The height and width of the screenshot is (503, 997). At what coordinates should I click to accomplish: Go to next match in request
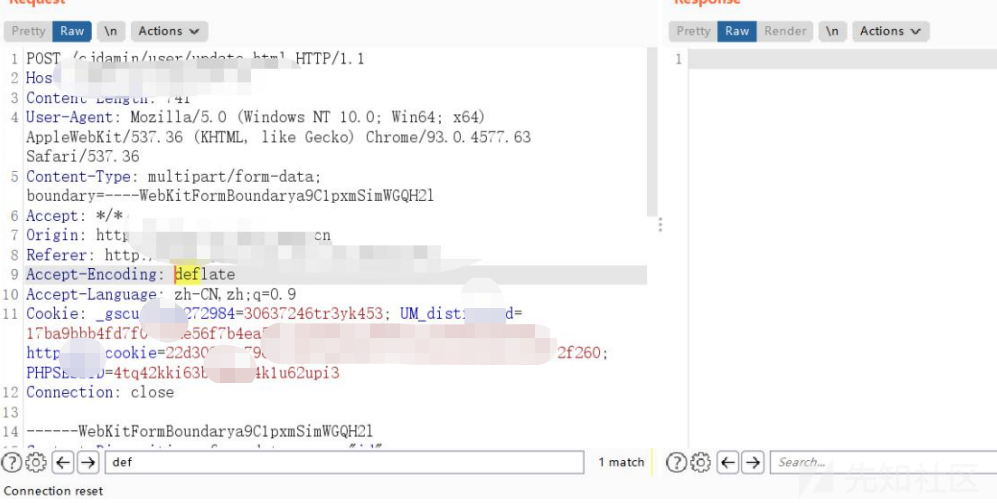pyautogui.click(x=88, y=462)
